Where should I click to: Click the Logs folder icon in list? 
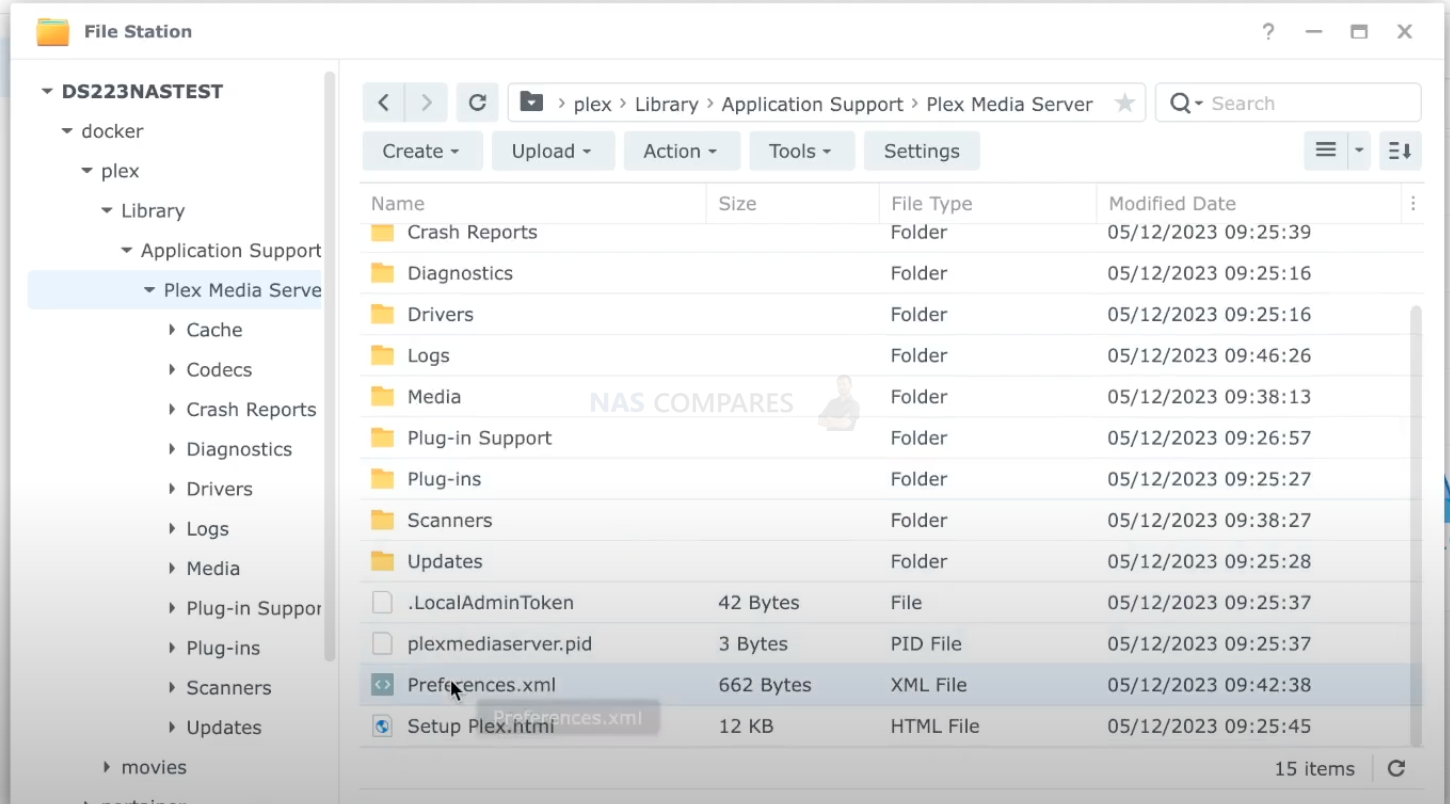382,355
